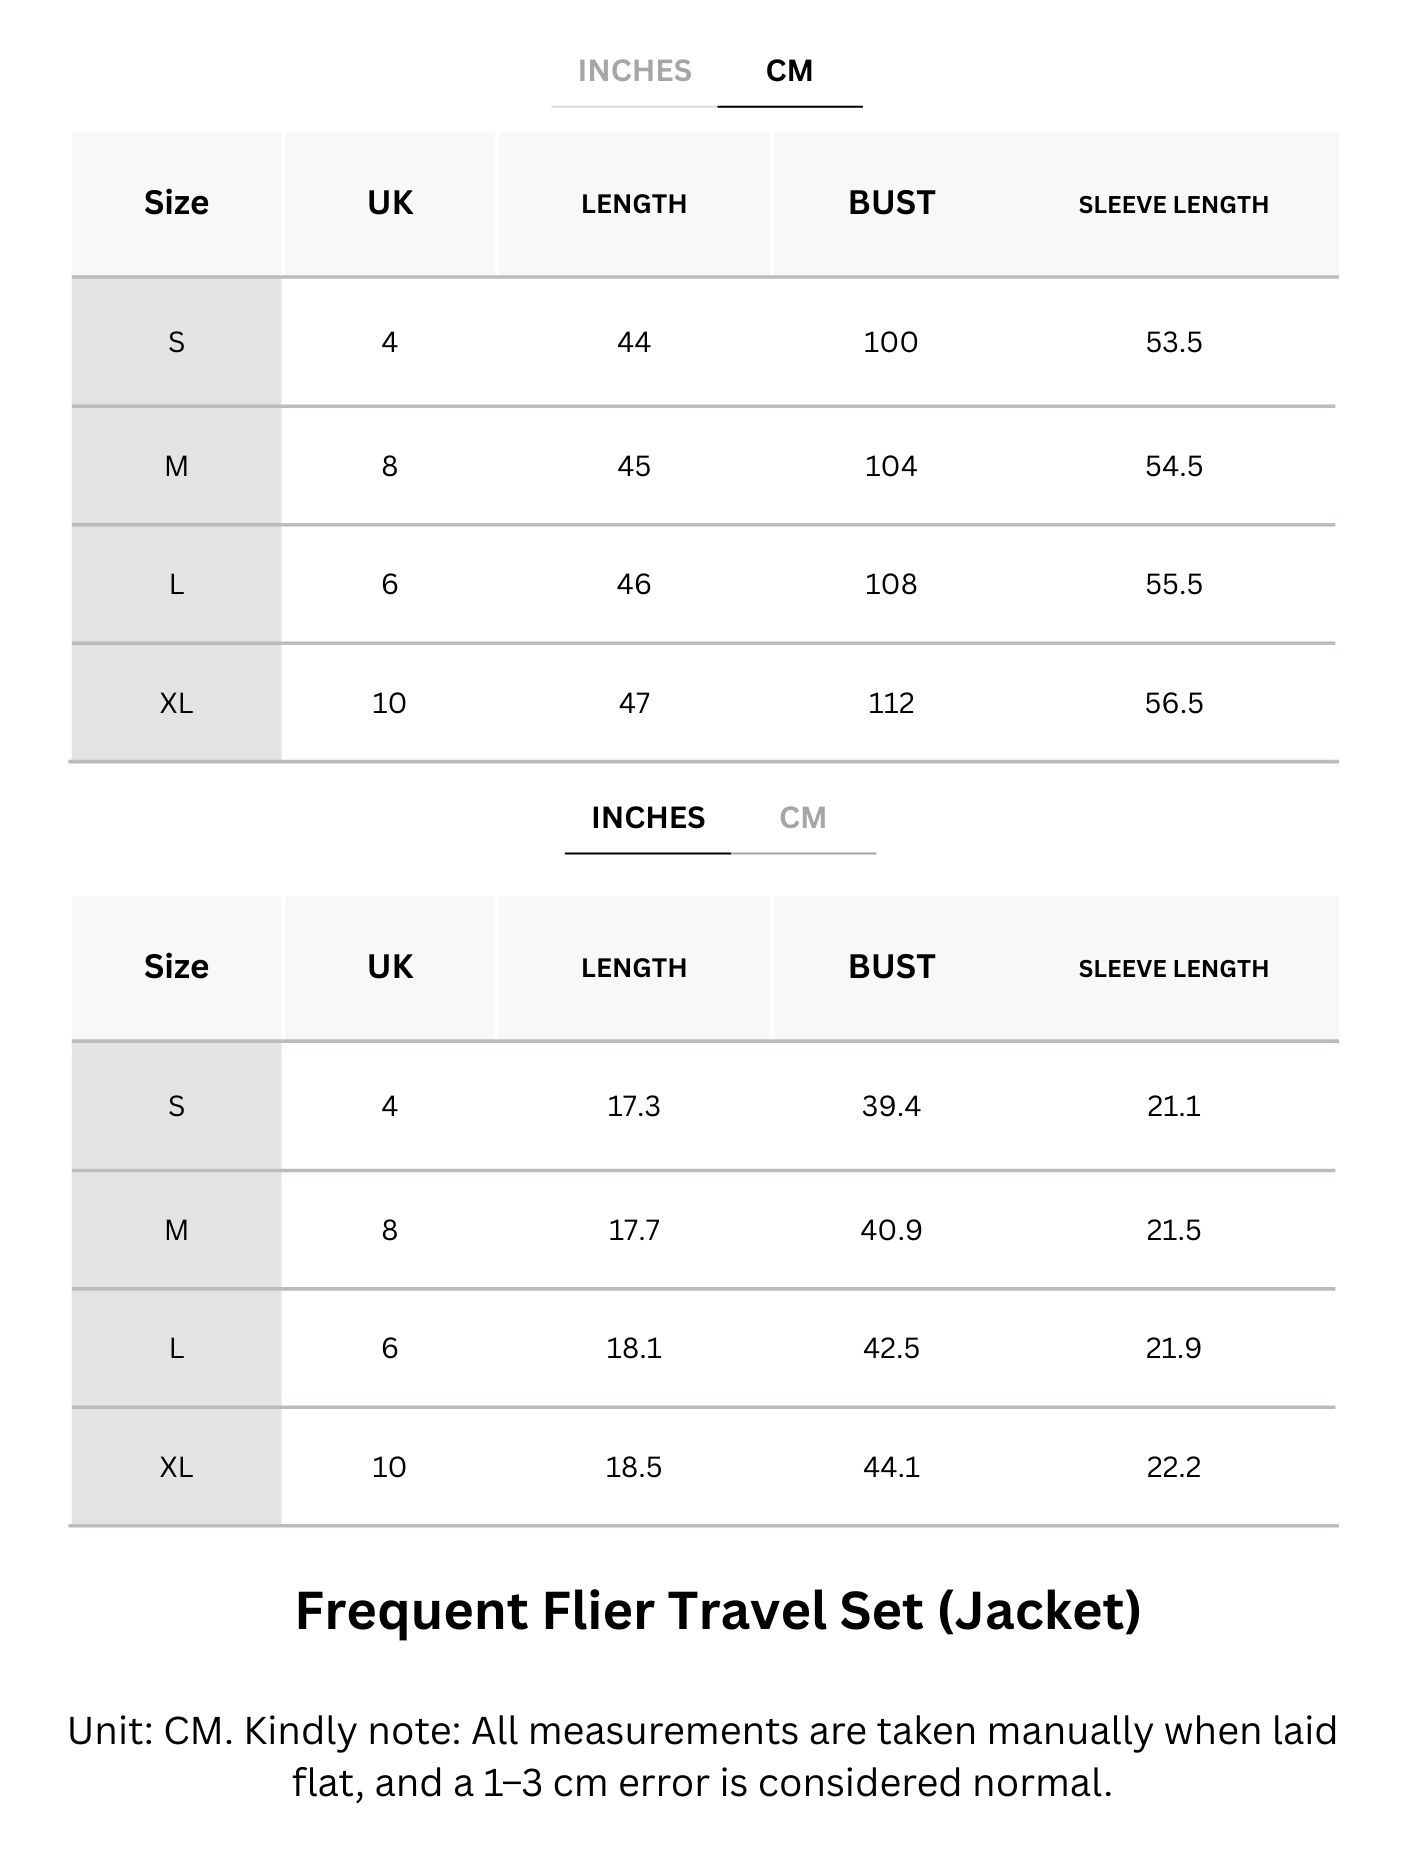1414x1851 pixels.
Task: Click the length value 17.3 in the inches table
Action: 634,1106
